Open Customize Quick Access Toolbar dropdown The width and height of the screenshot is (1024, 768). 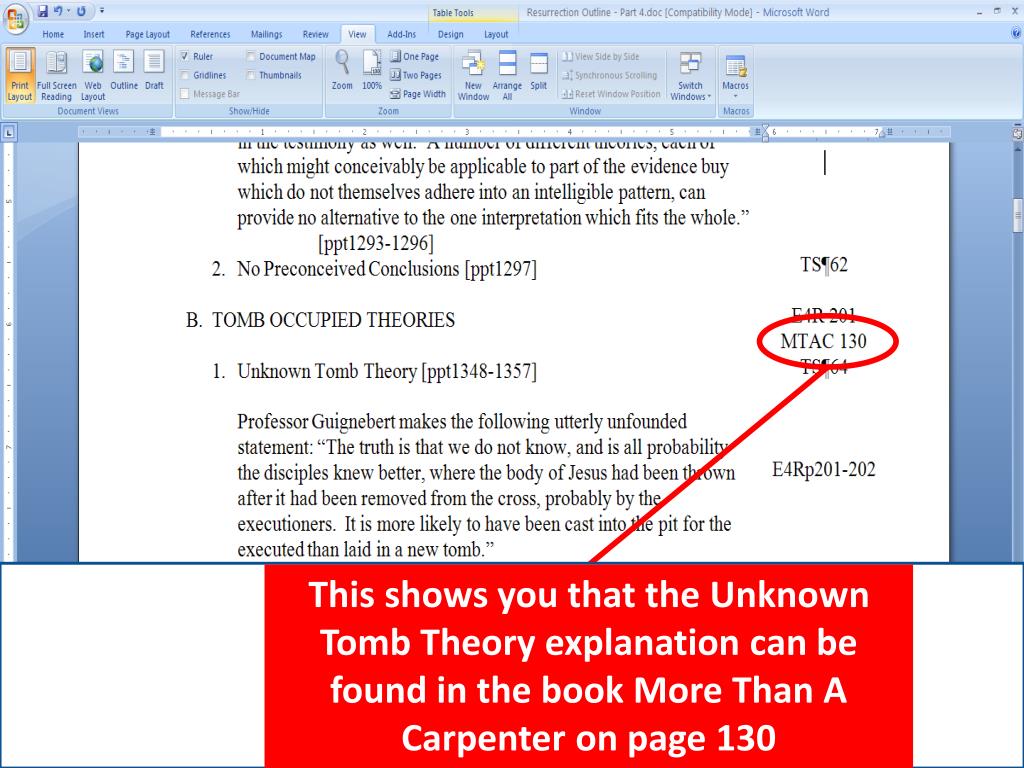click(102, 11)
